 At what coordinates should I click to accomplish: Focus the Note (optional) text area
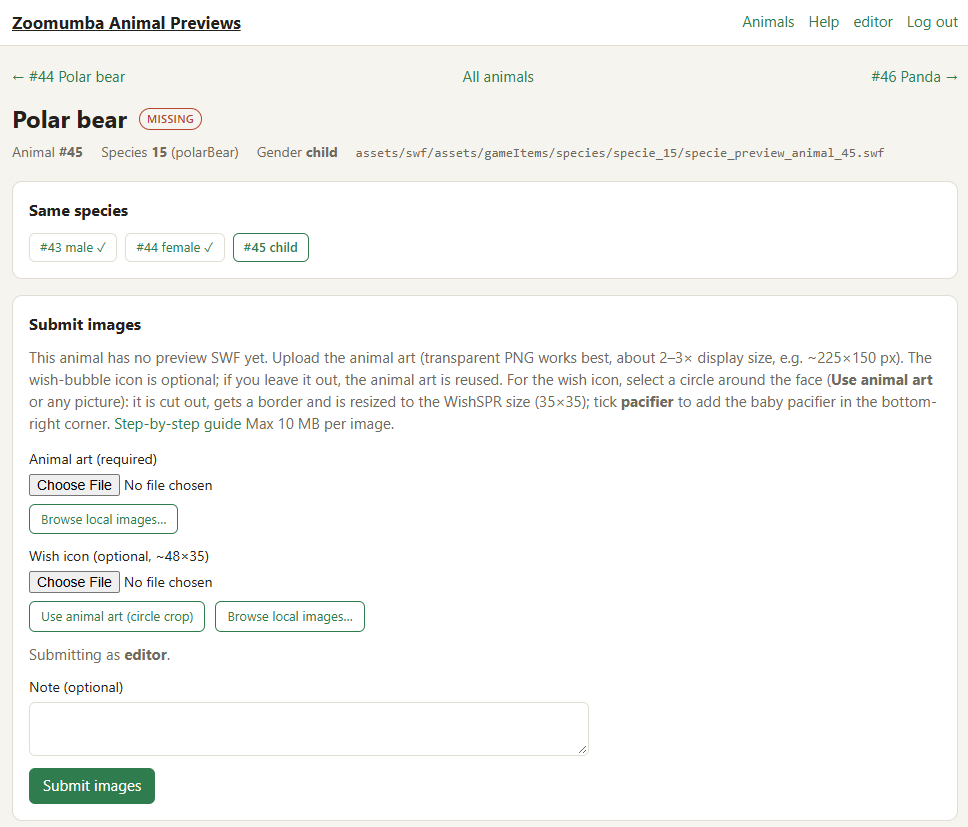[x=309, y=729]
